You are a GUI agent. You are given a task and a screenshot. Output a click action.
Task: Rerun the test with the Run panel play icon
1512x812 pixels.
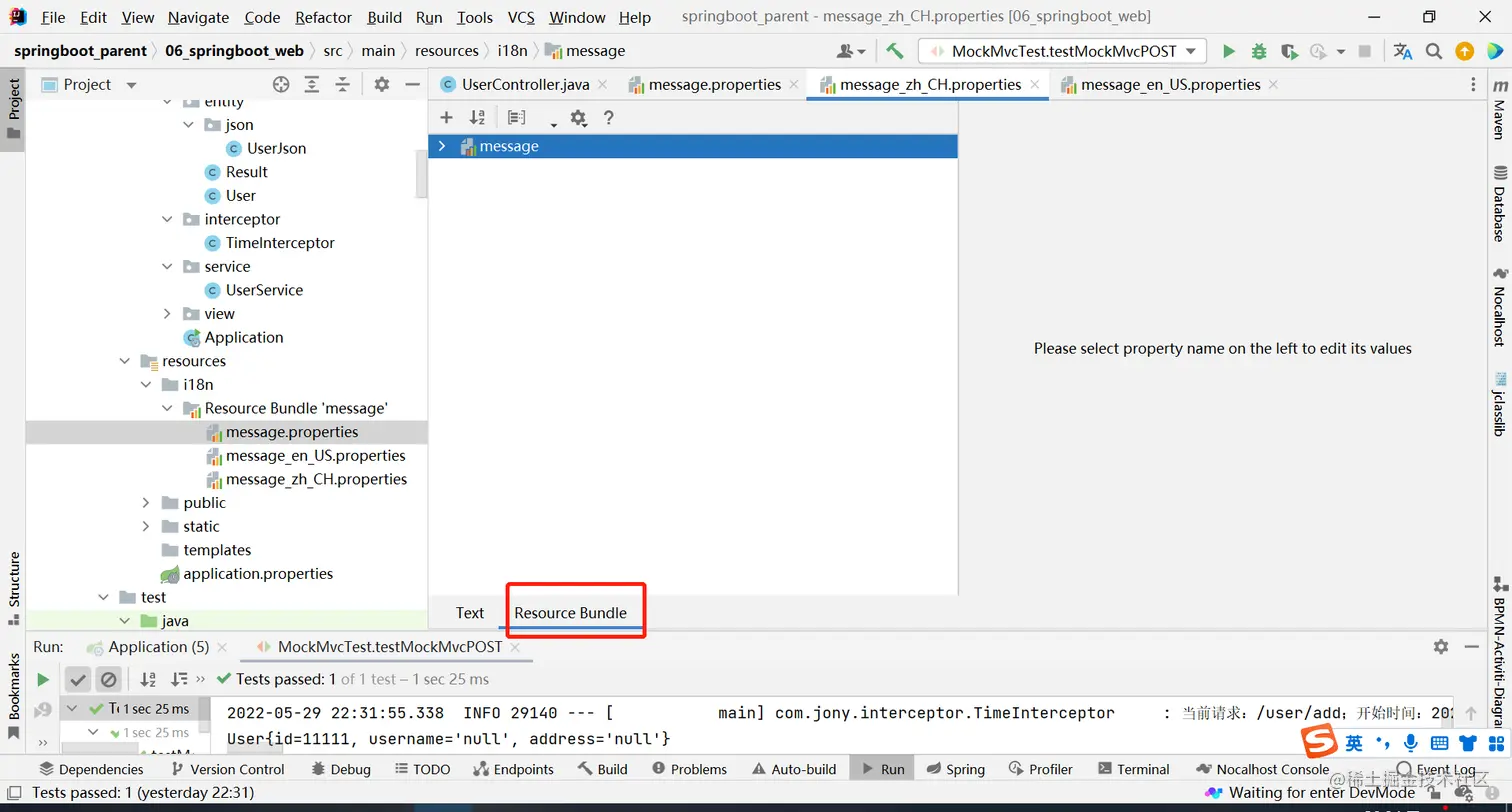pyautogui.click(x=43, y=680)
